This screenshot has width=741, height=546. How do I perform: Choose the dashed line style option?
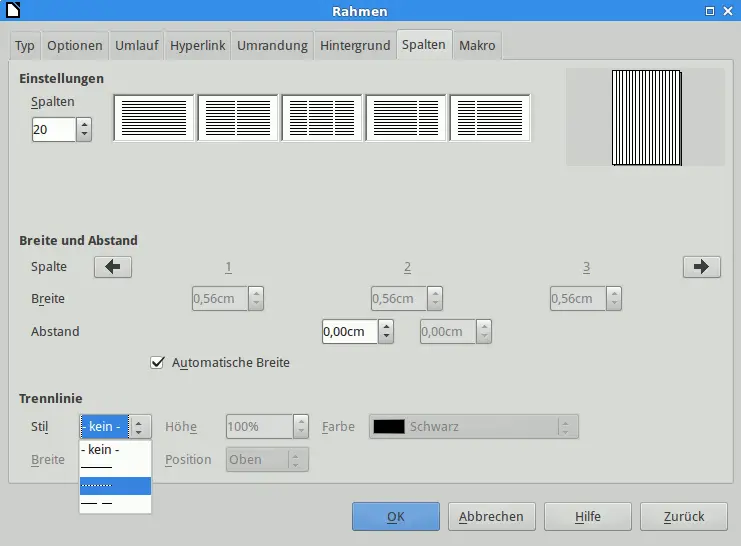coord(115,504)
